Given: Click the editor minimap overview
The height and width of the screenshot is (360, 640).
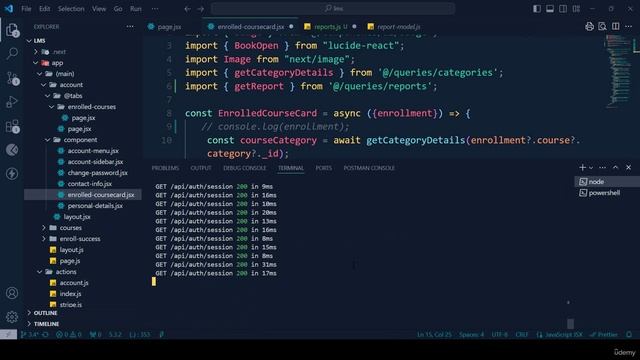Looking at the screenshot, I should [618, 71].
